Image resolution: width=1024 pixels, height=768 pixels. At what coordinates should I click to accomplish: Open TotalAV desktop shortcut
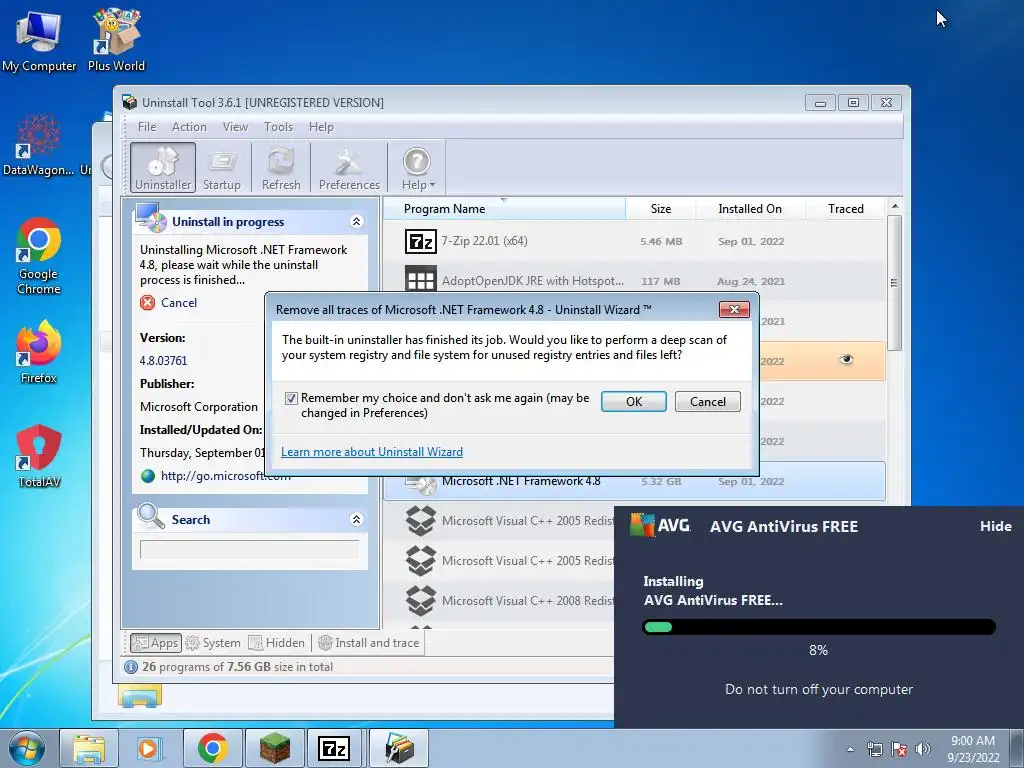pos(39,456)
